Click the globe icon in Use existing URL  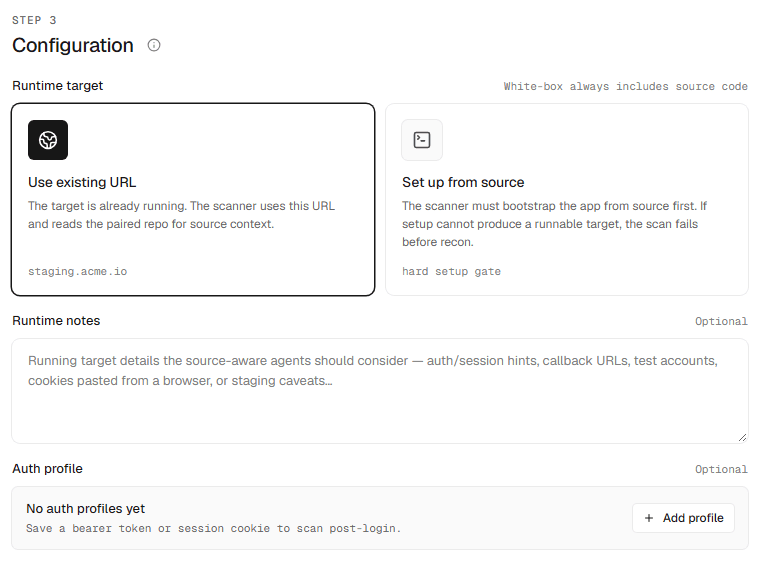pyautogui.click(x=48, y=140)
